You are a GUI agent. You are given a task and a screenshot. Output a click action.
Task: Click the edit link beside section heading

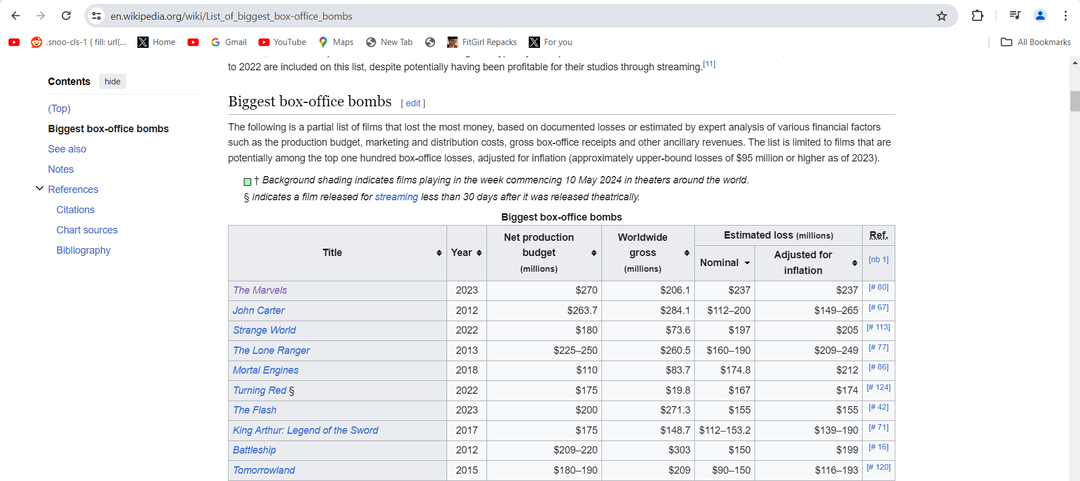(413, 103)
